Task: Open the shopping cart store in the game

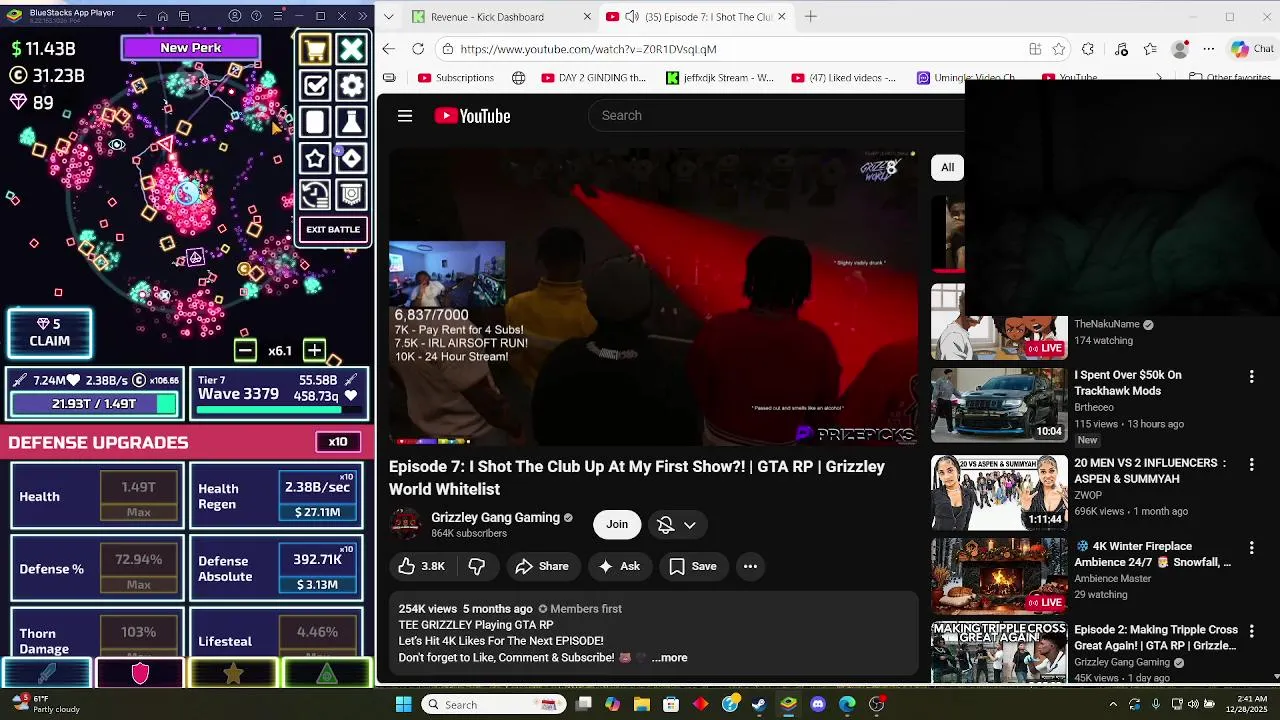Action: (315, 49)
